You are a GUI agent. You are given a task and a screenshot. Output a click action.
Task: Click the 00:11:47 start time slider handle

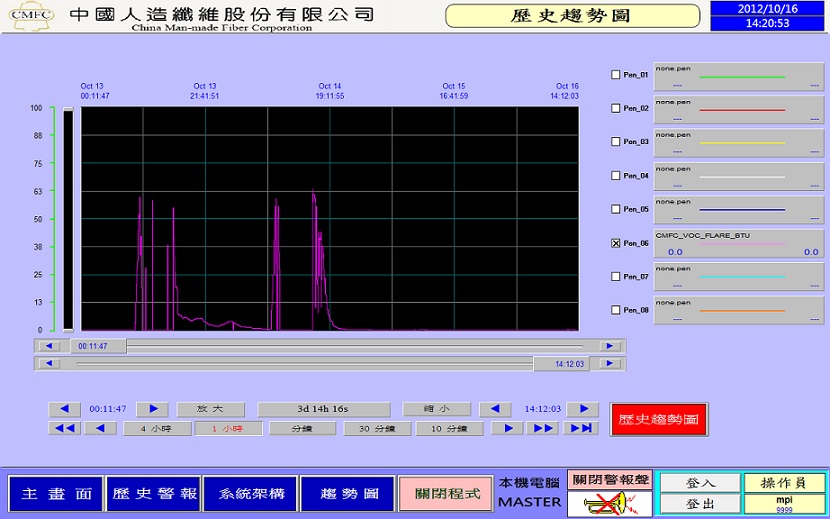click(x=97, y=346)
